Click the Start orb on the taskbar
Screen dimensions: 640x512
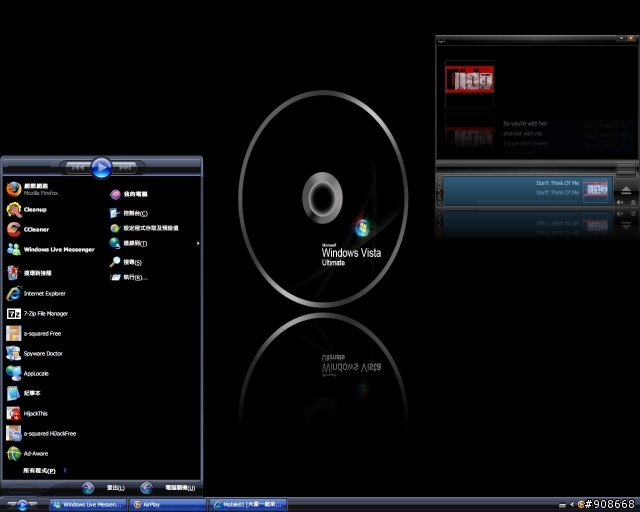[22, 505]
